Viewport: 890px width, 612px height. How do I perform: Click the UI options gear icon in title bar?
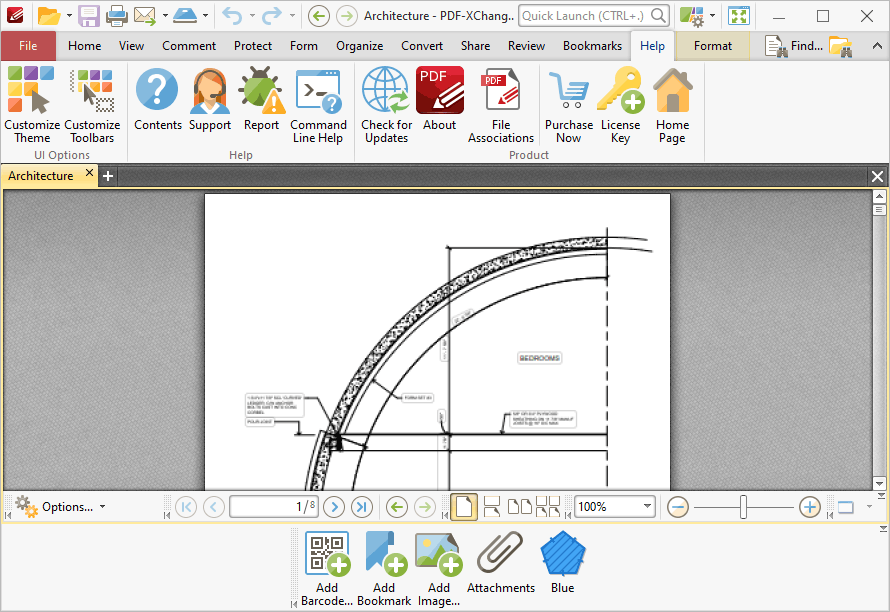point(691,16)
